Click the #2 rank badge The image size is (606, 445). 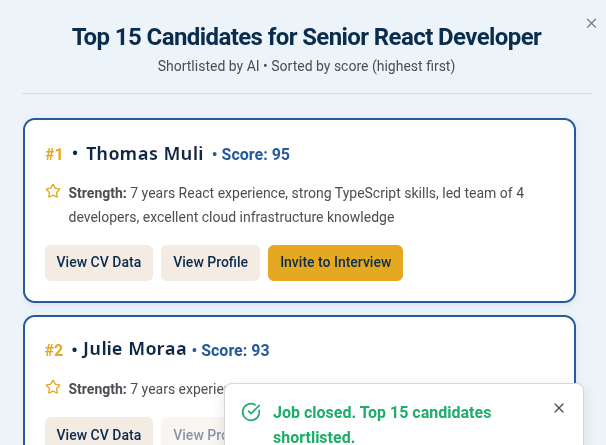click(x=54, y=351)
